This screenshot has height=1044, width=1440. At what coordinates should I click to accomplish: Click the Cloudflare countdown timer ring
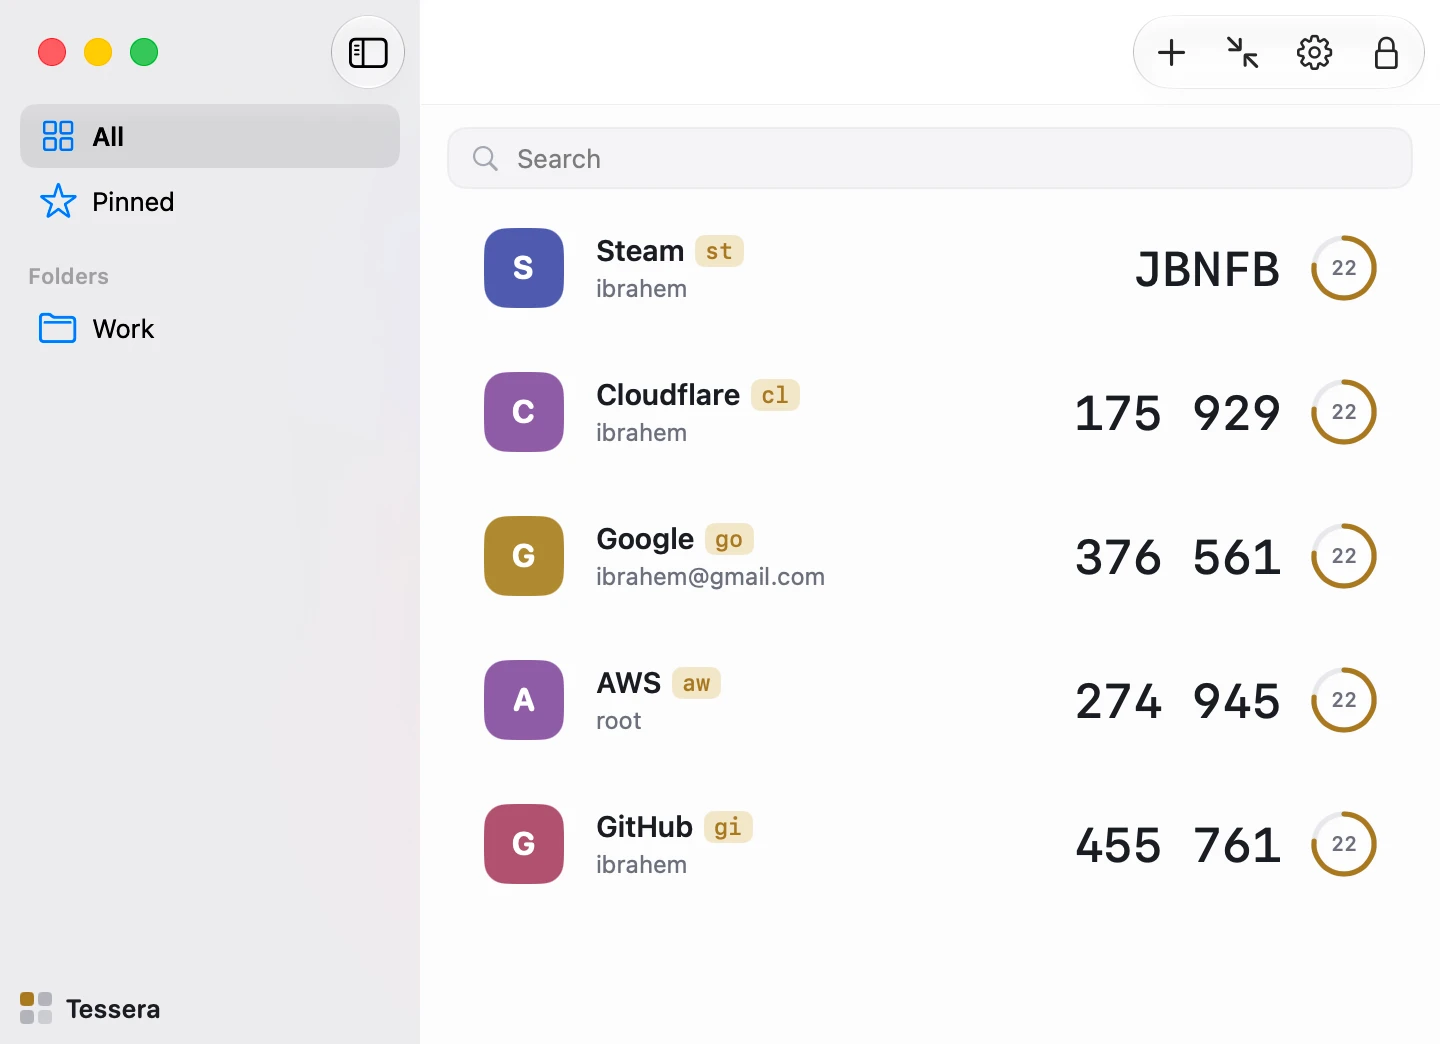[x=1344, y=412]
